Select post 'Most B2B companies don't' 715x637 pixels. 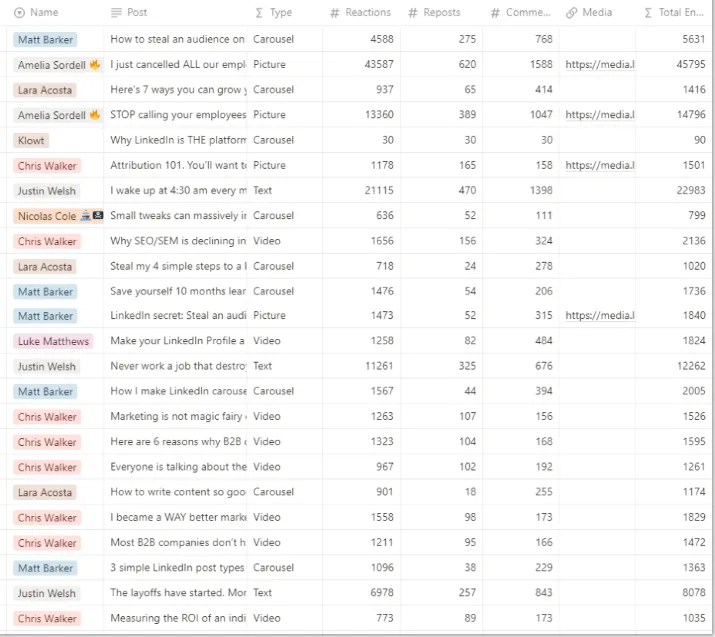click(x=178, y=543)
